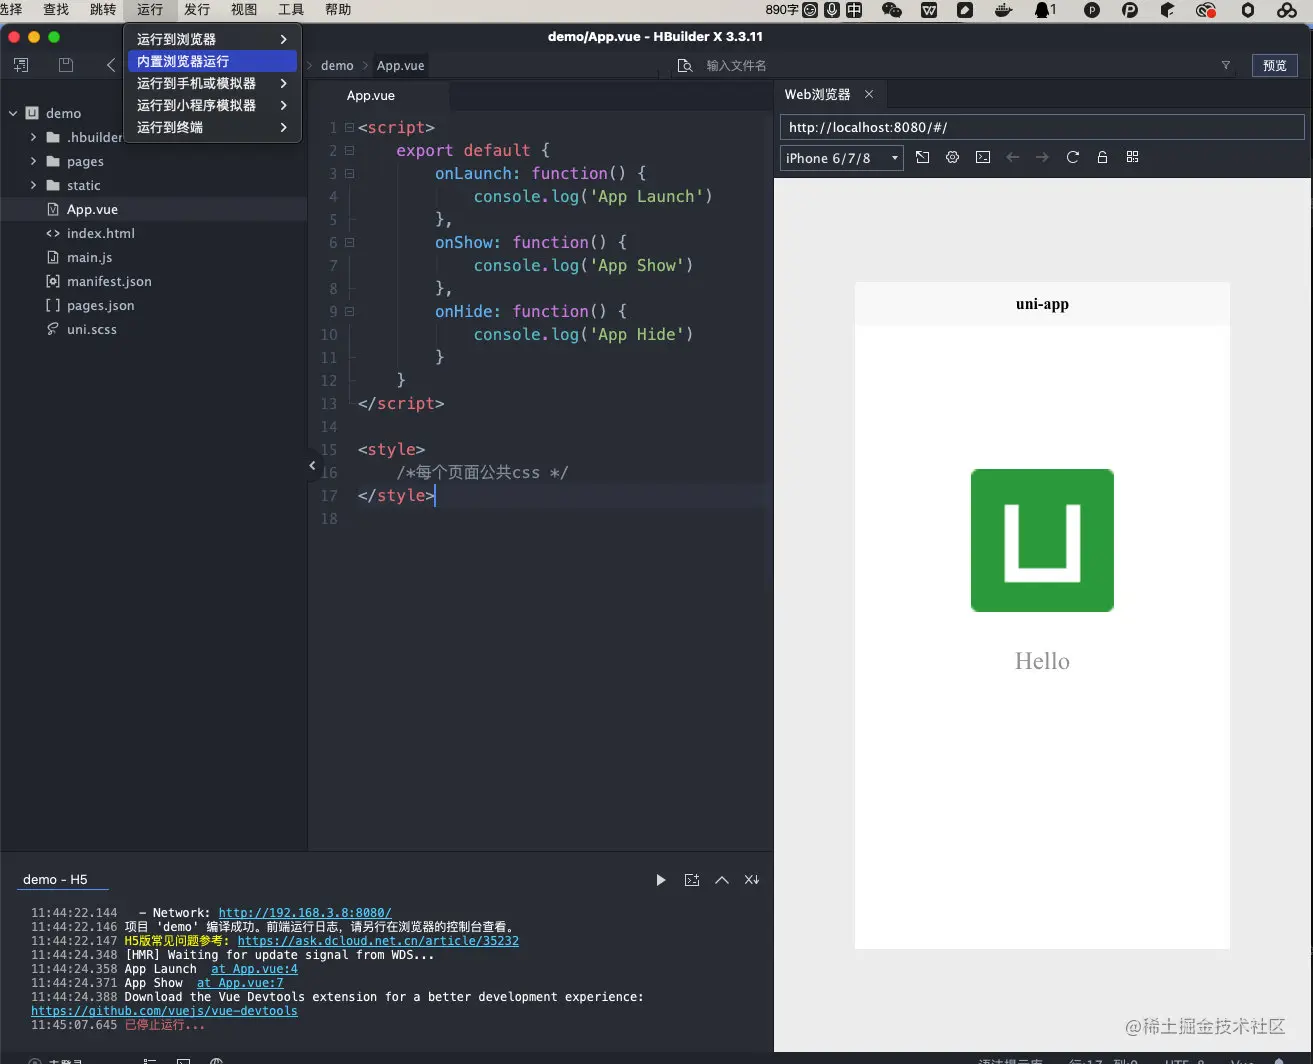
Task: Fold the onLaunch function at line 3
Action: [349, 173]
